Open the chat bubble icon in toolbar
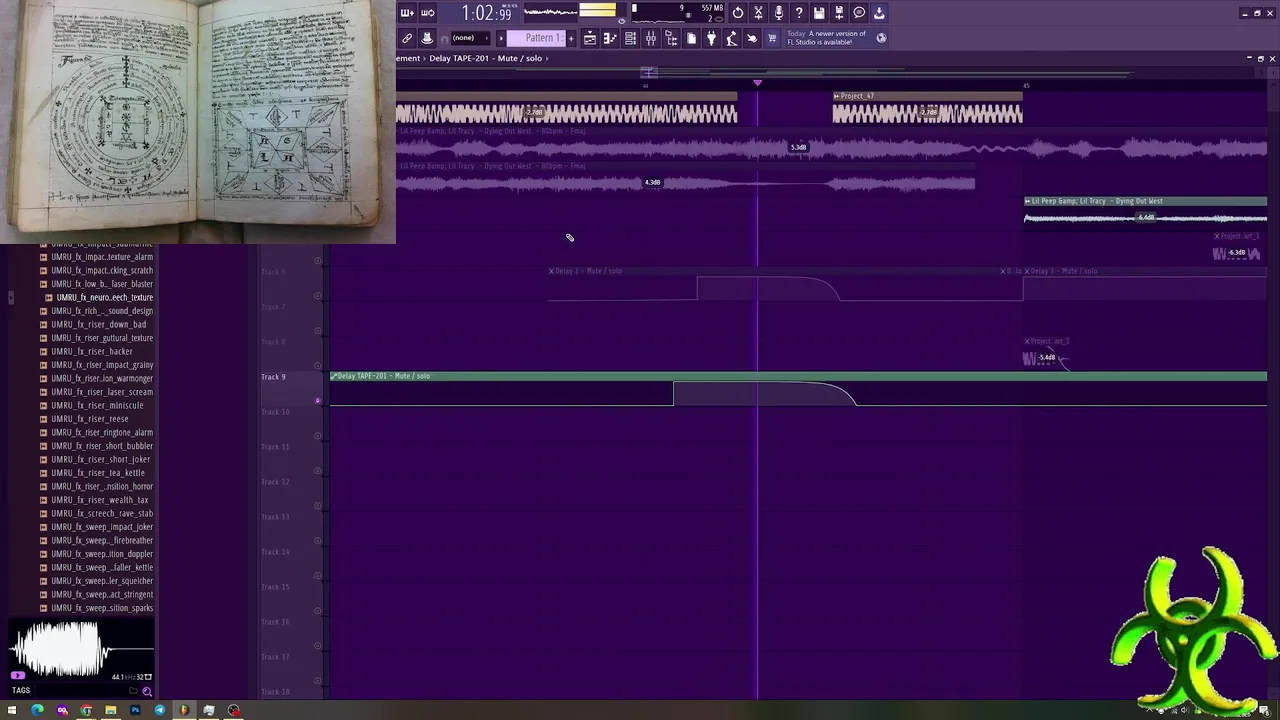The width and height of the screenshot is (1280, 720). [x=859, y=13]
